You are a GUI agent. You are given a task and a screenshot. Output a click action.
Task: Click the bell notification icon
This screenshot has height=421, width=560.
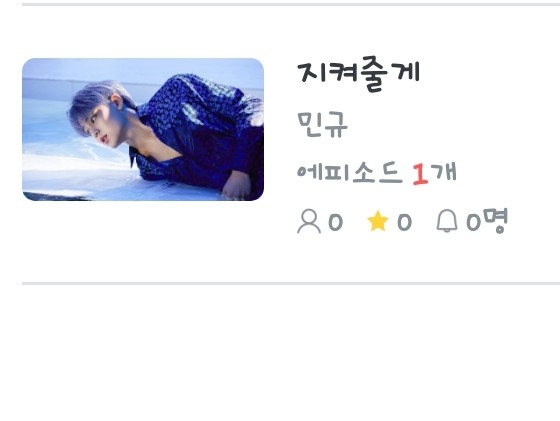pos(447,221)
